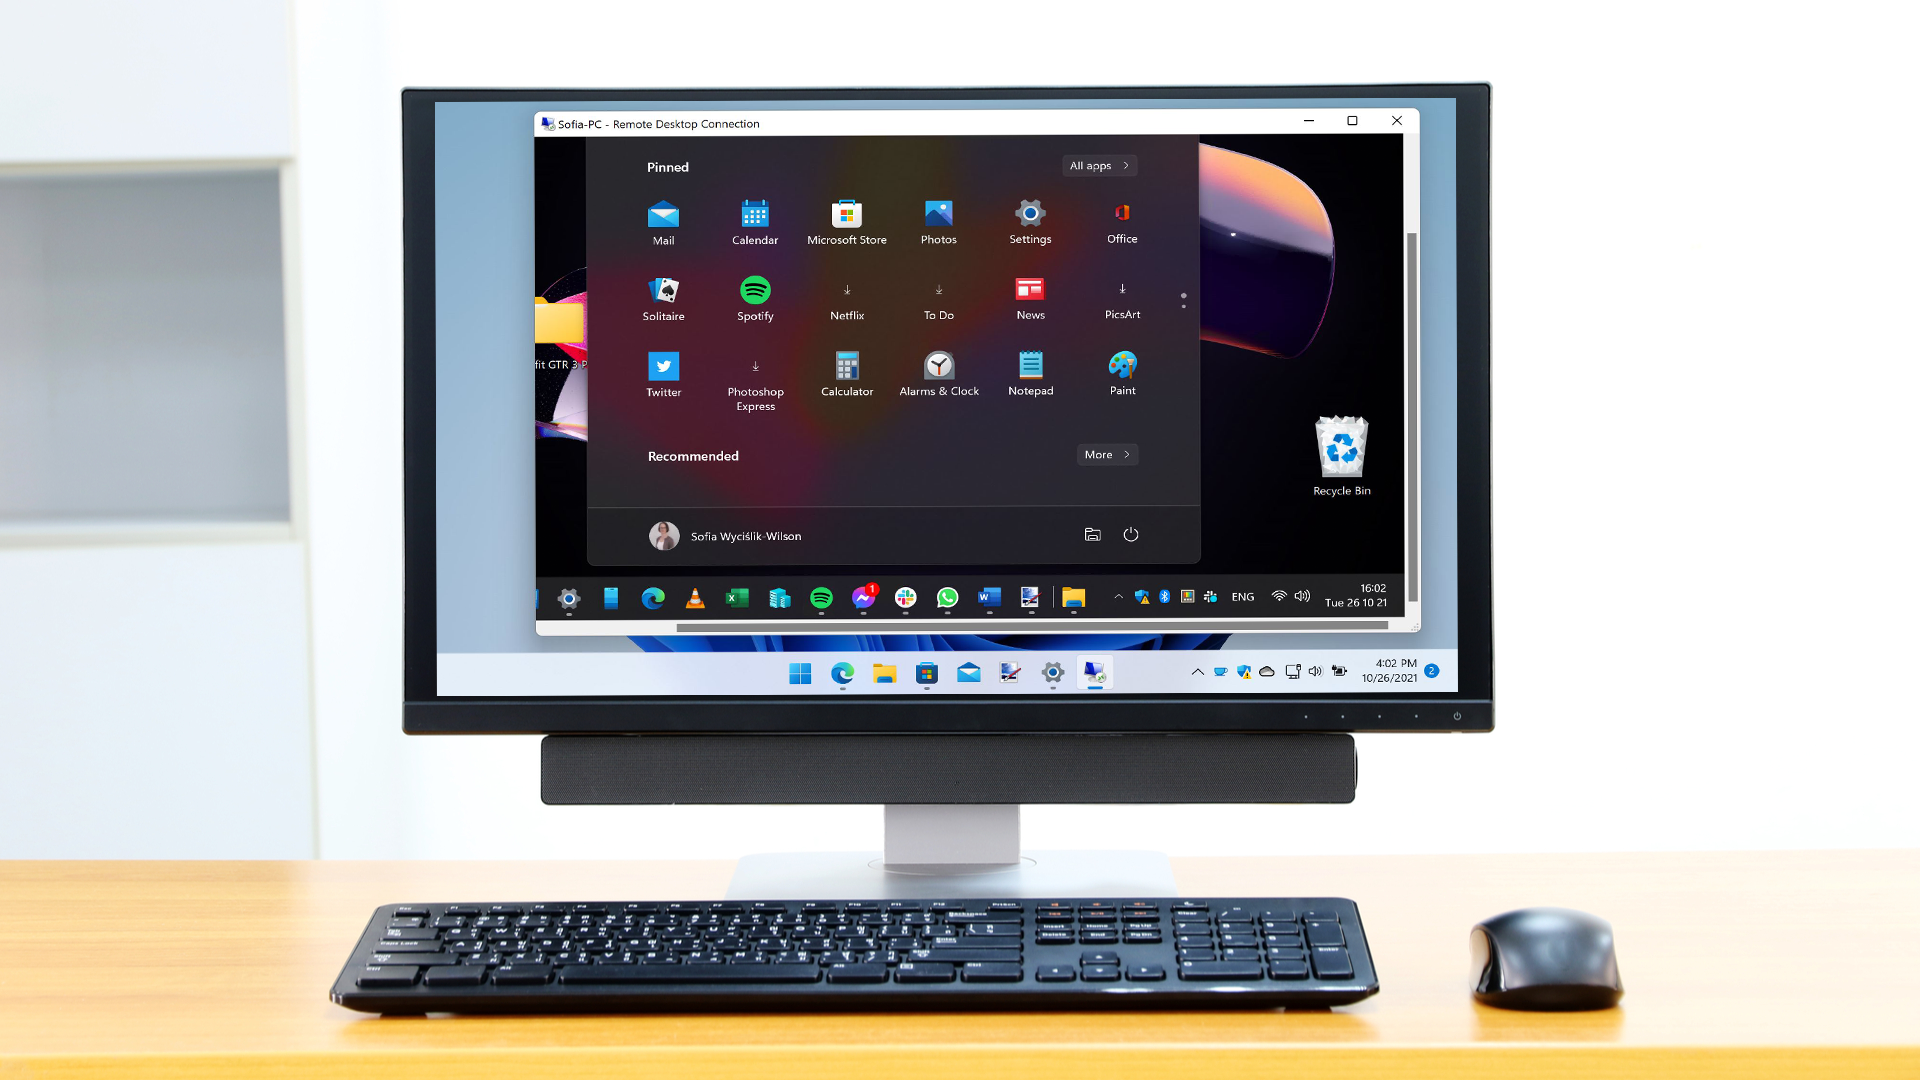Expand the pinned apps section
The height and width of the screenshot is (1080, 1920).
(x=1098, y=165)
